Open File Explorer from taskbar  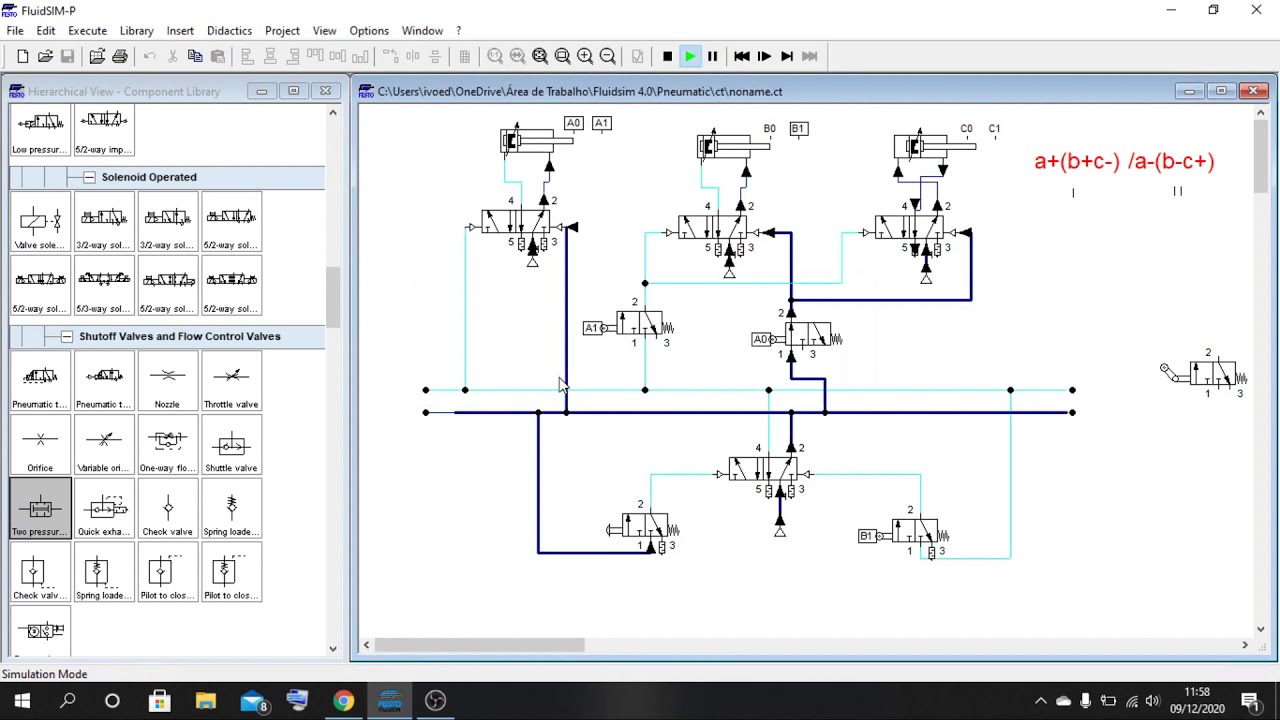point(205,701)
